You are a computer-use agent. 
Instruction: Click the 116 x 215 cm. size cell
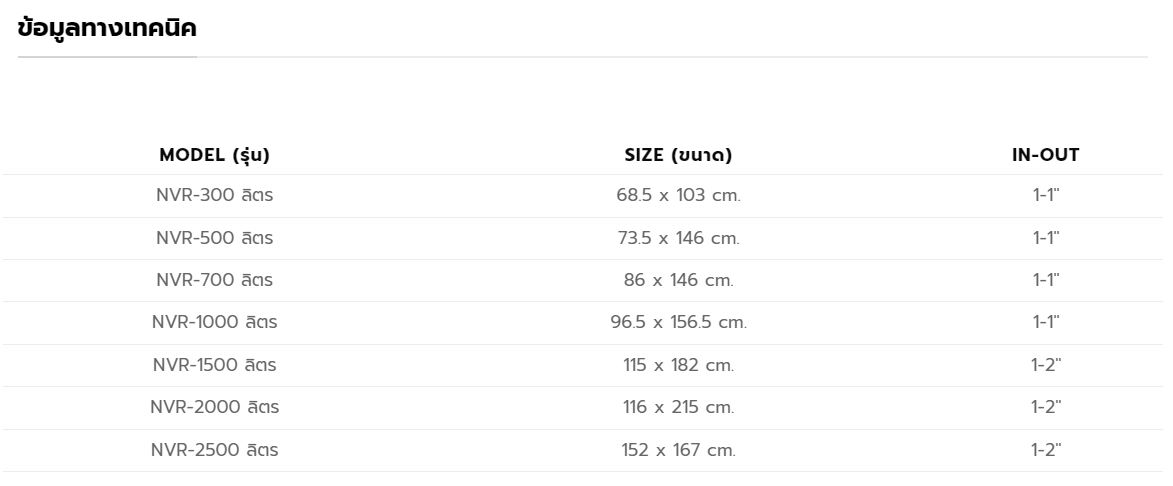tap(678, 407)
